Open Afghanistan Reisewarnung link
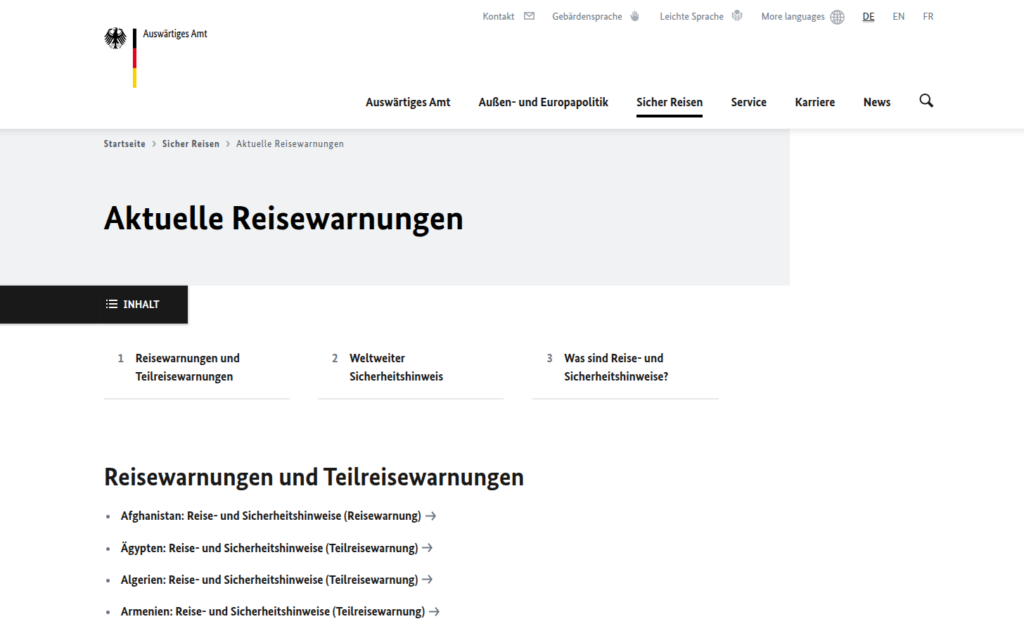The image size is (1024, 638). point(271,516)
